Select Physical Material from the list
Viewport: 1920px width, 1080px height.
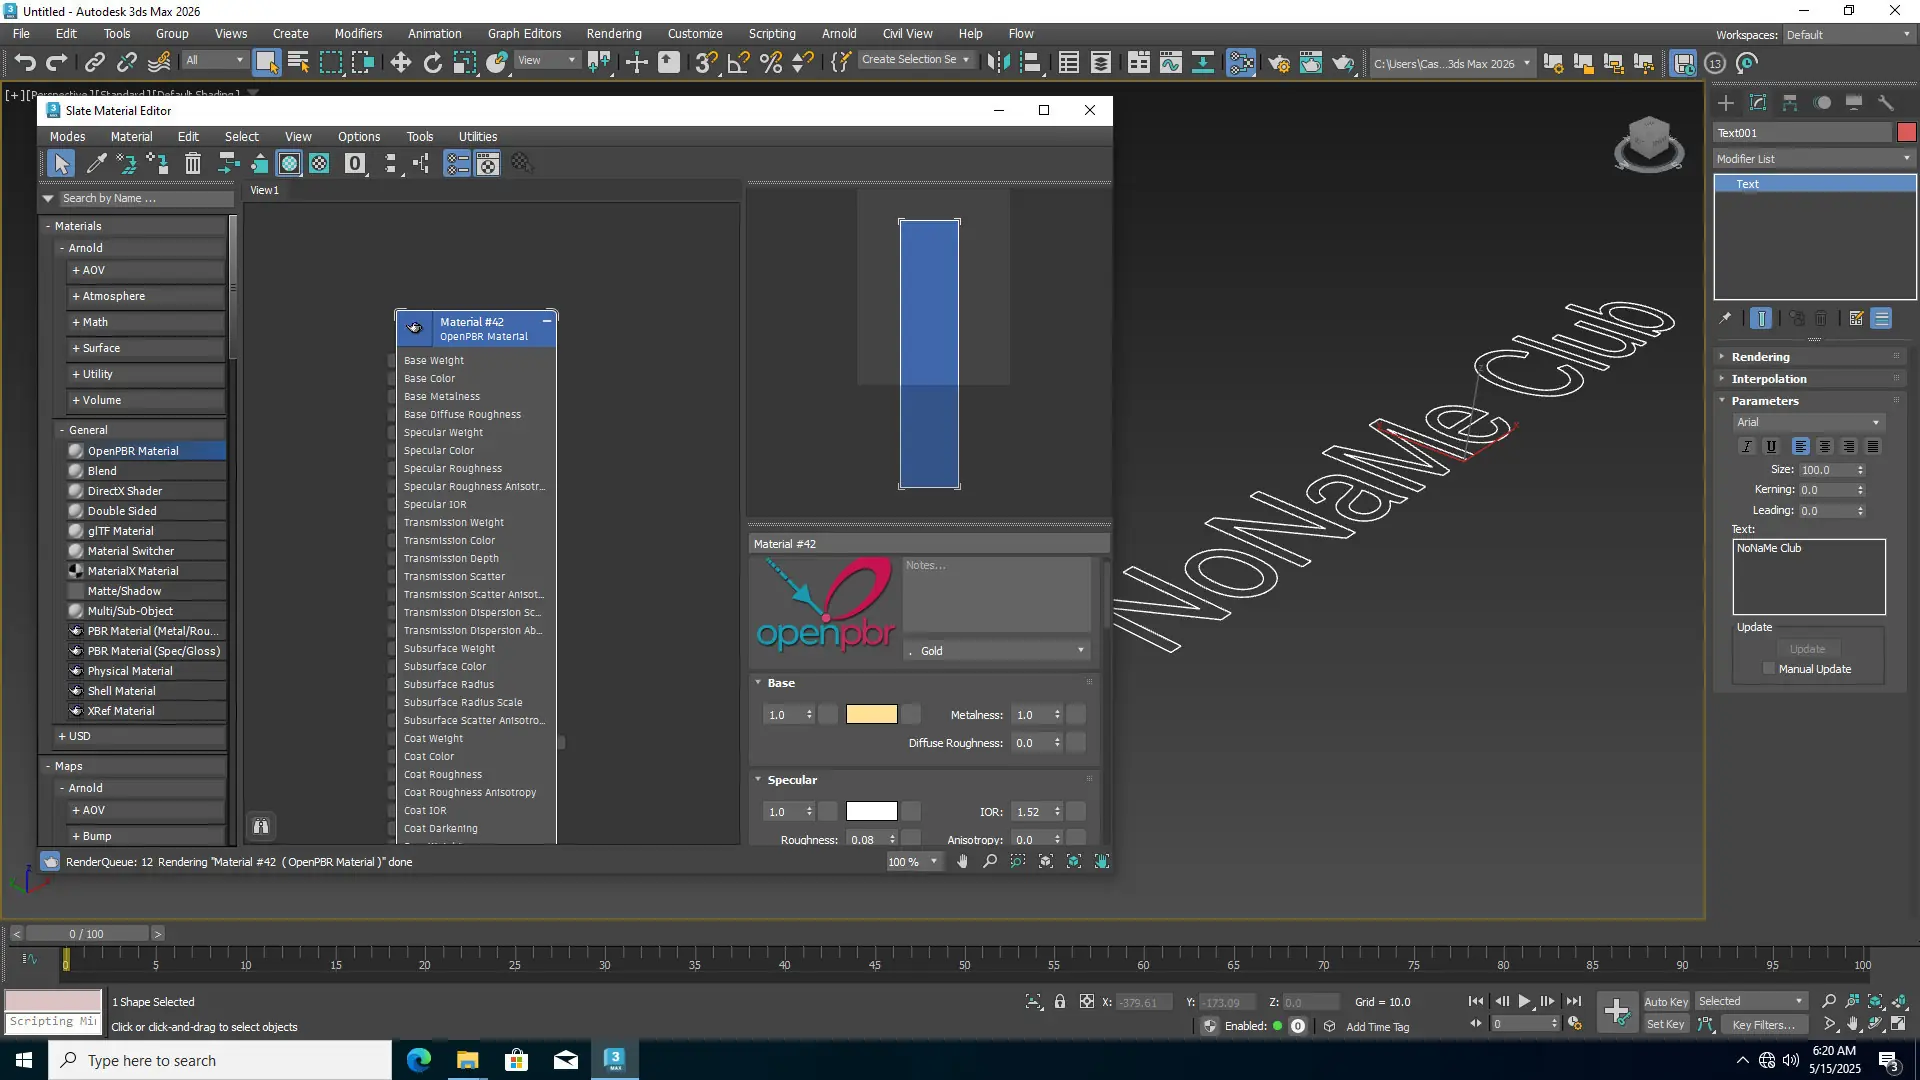click(130, 671)
